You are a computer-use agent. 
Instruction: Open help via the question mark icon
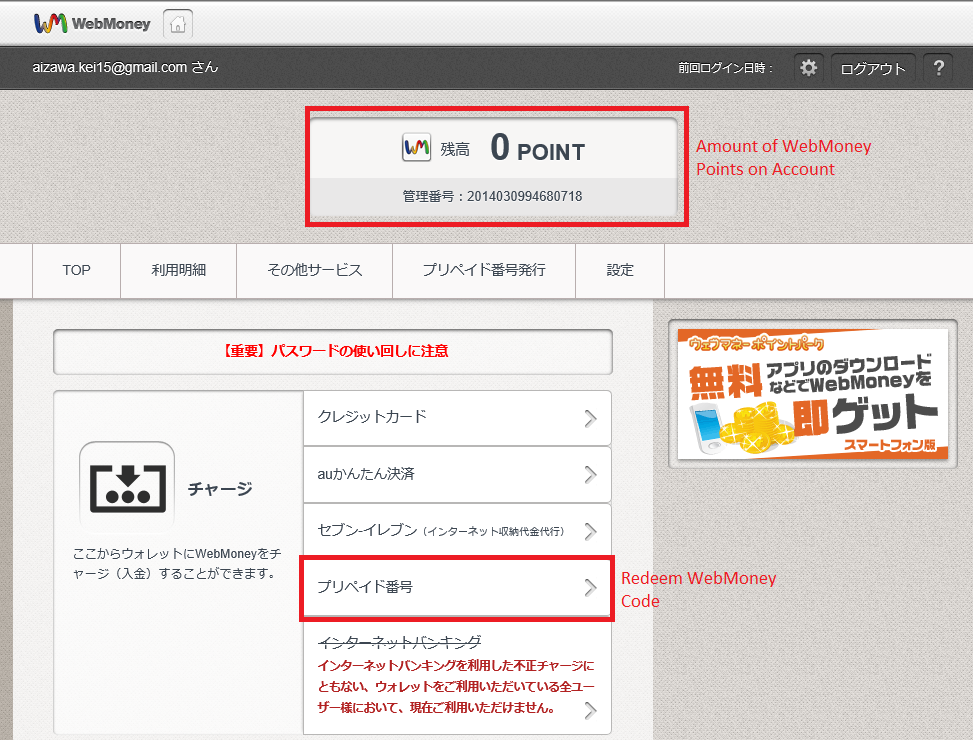click(x=939, y=68)
